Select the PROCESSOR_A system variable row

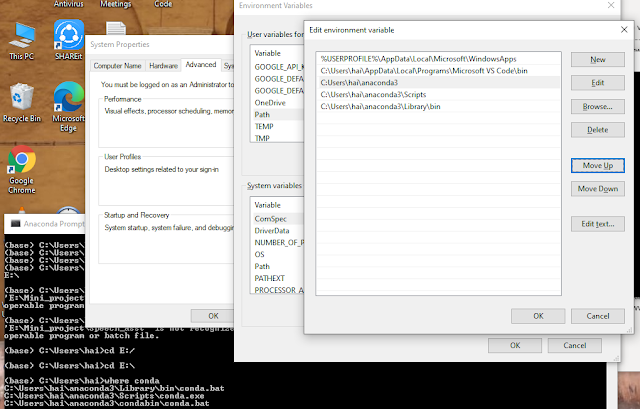pos(278,289)
